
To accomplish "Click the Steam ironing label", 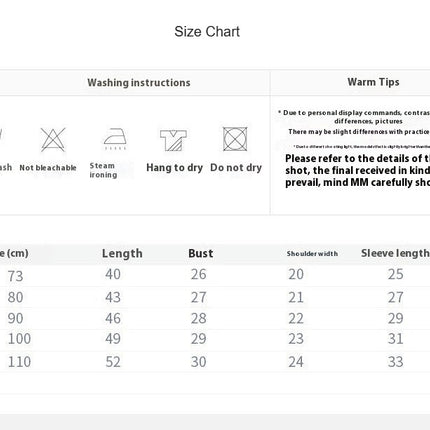I will coord(103,170).
